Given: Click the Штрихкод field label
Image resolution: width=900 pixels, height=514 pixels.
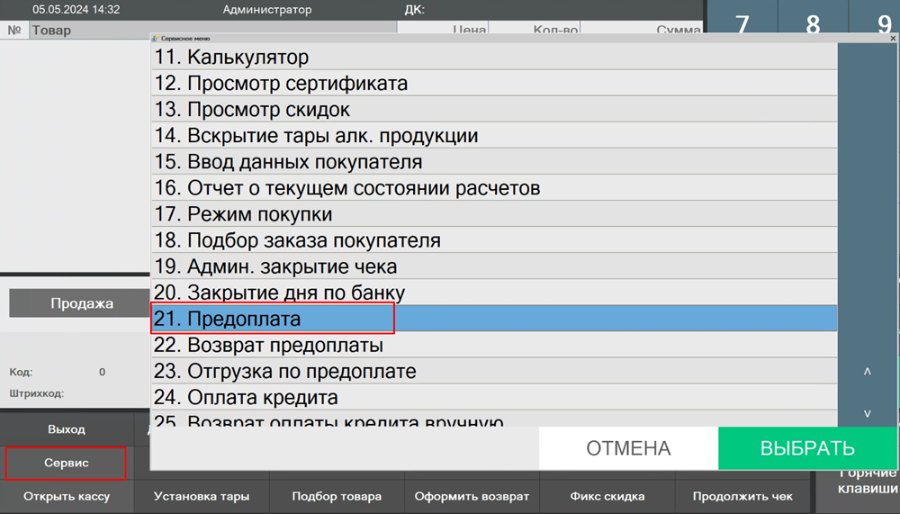Looking at the screenshot, I should [x=37, y=394].
